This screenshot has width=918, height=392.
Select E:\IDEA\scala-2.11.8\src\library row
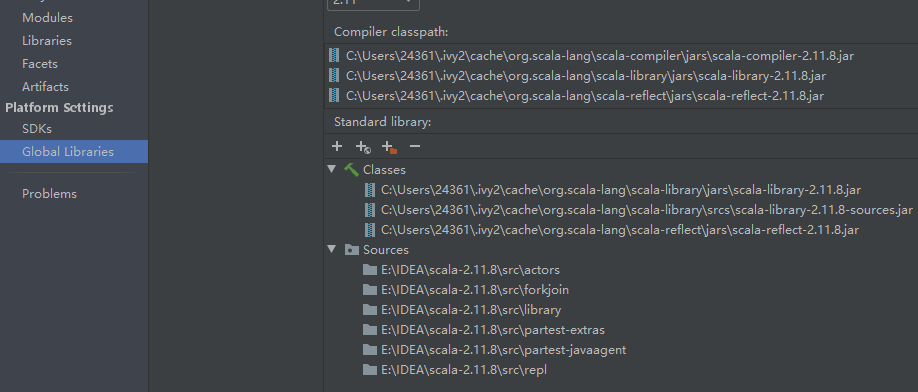(471, 310)
